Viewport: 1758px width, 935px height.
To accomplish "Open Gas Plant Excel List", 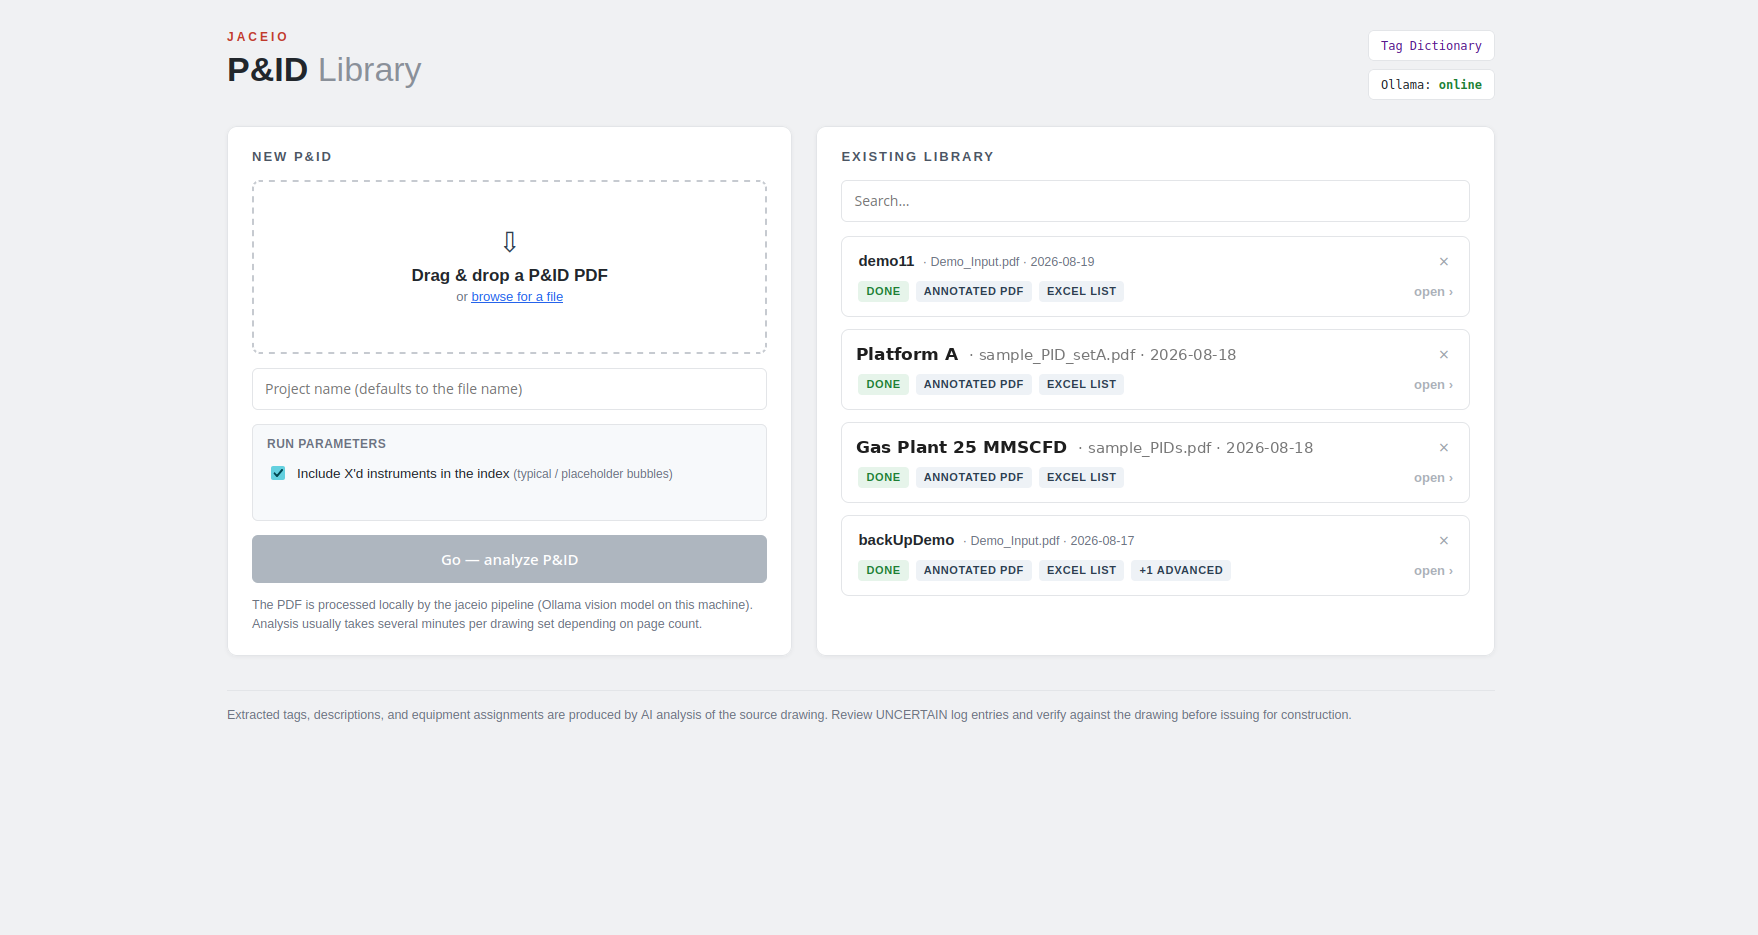I will [x=1081, y=477].
